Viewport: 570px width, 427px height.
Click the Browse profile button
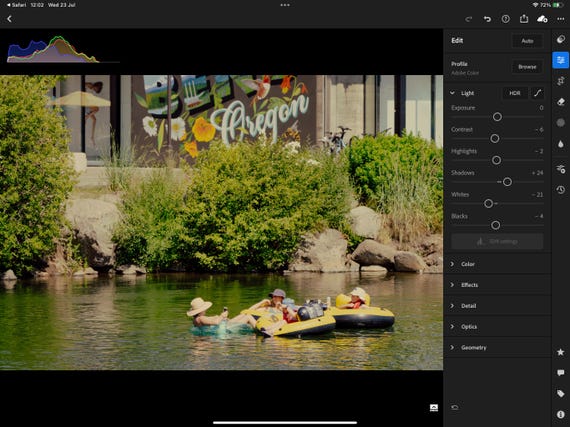(527, 67)
